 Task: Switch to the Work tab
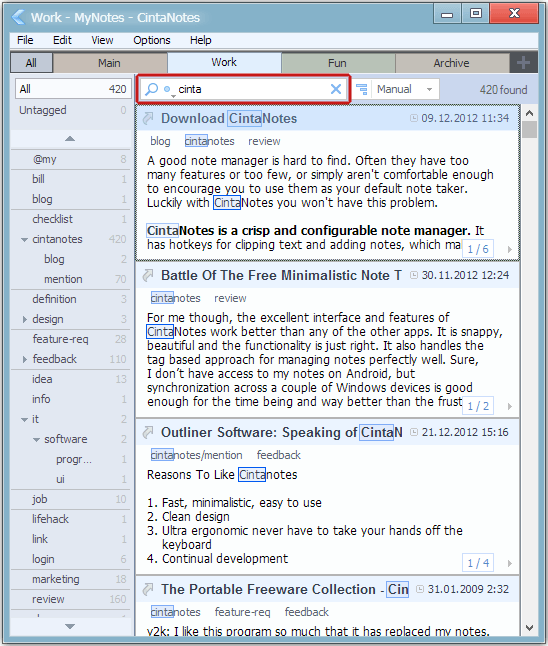point(224,62)
